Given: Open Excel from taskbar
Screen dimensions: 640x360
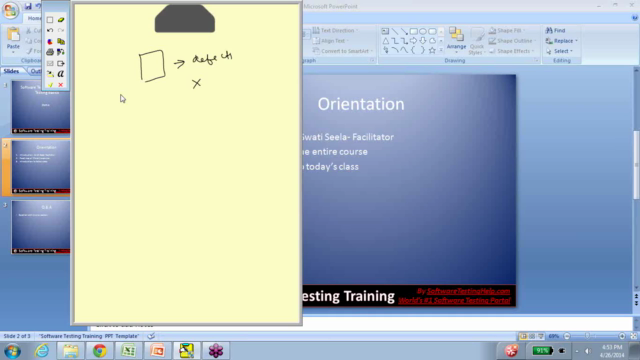Looking at the screenshot, I should [x=128, y=351].
